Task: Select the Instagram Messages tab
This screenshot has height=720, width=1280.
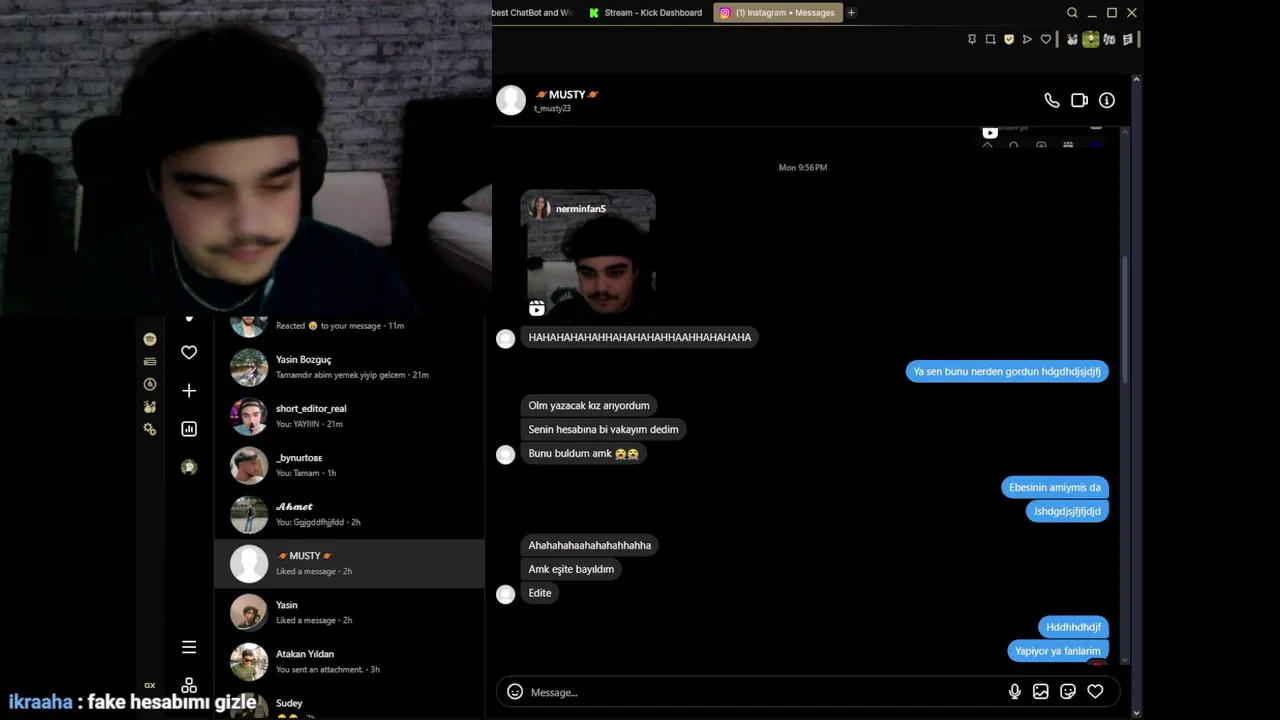Action: pyautogui.click(x=777, y=13)
